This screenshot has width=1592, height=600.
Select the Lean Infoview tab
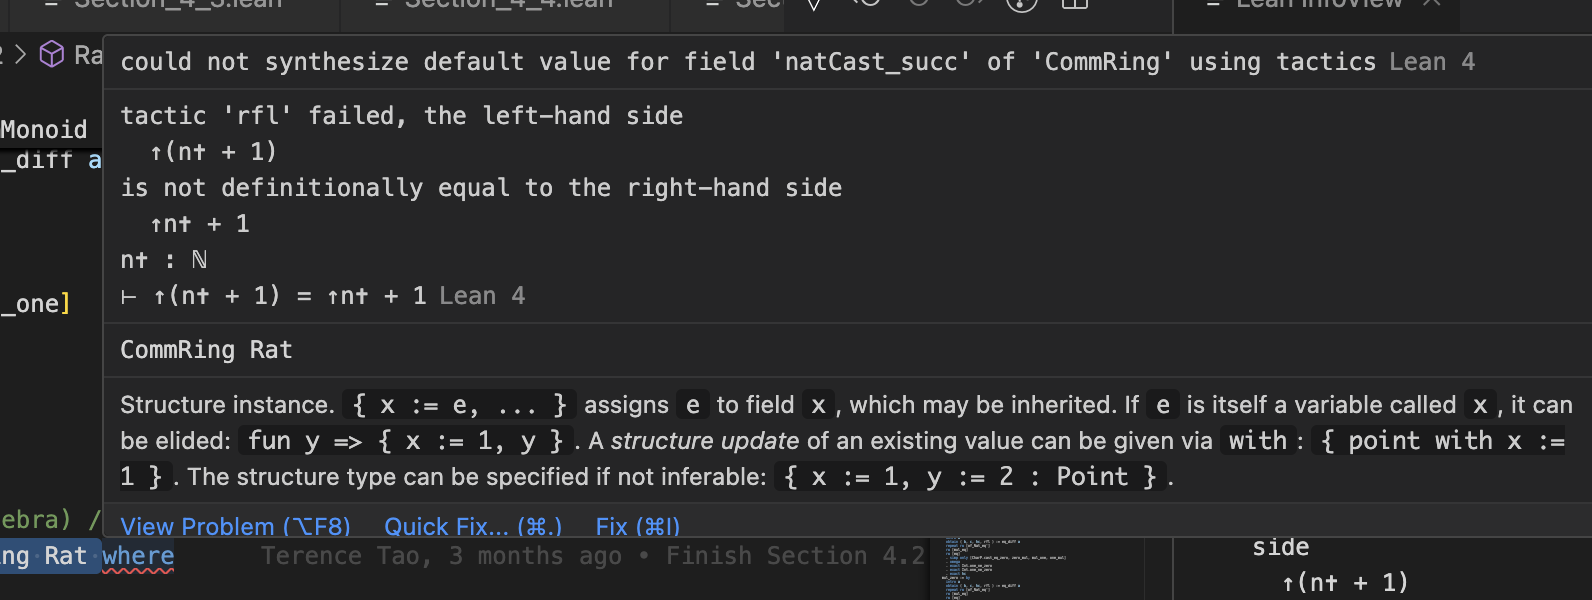pyautogui.click(x=1320, y=3)
